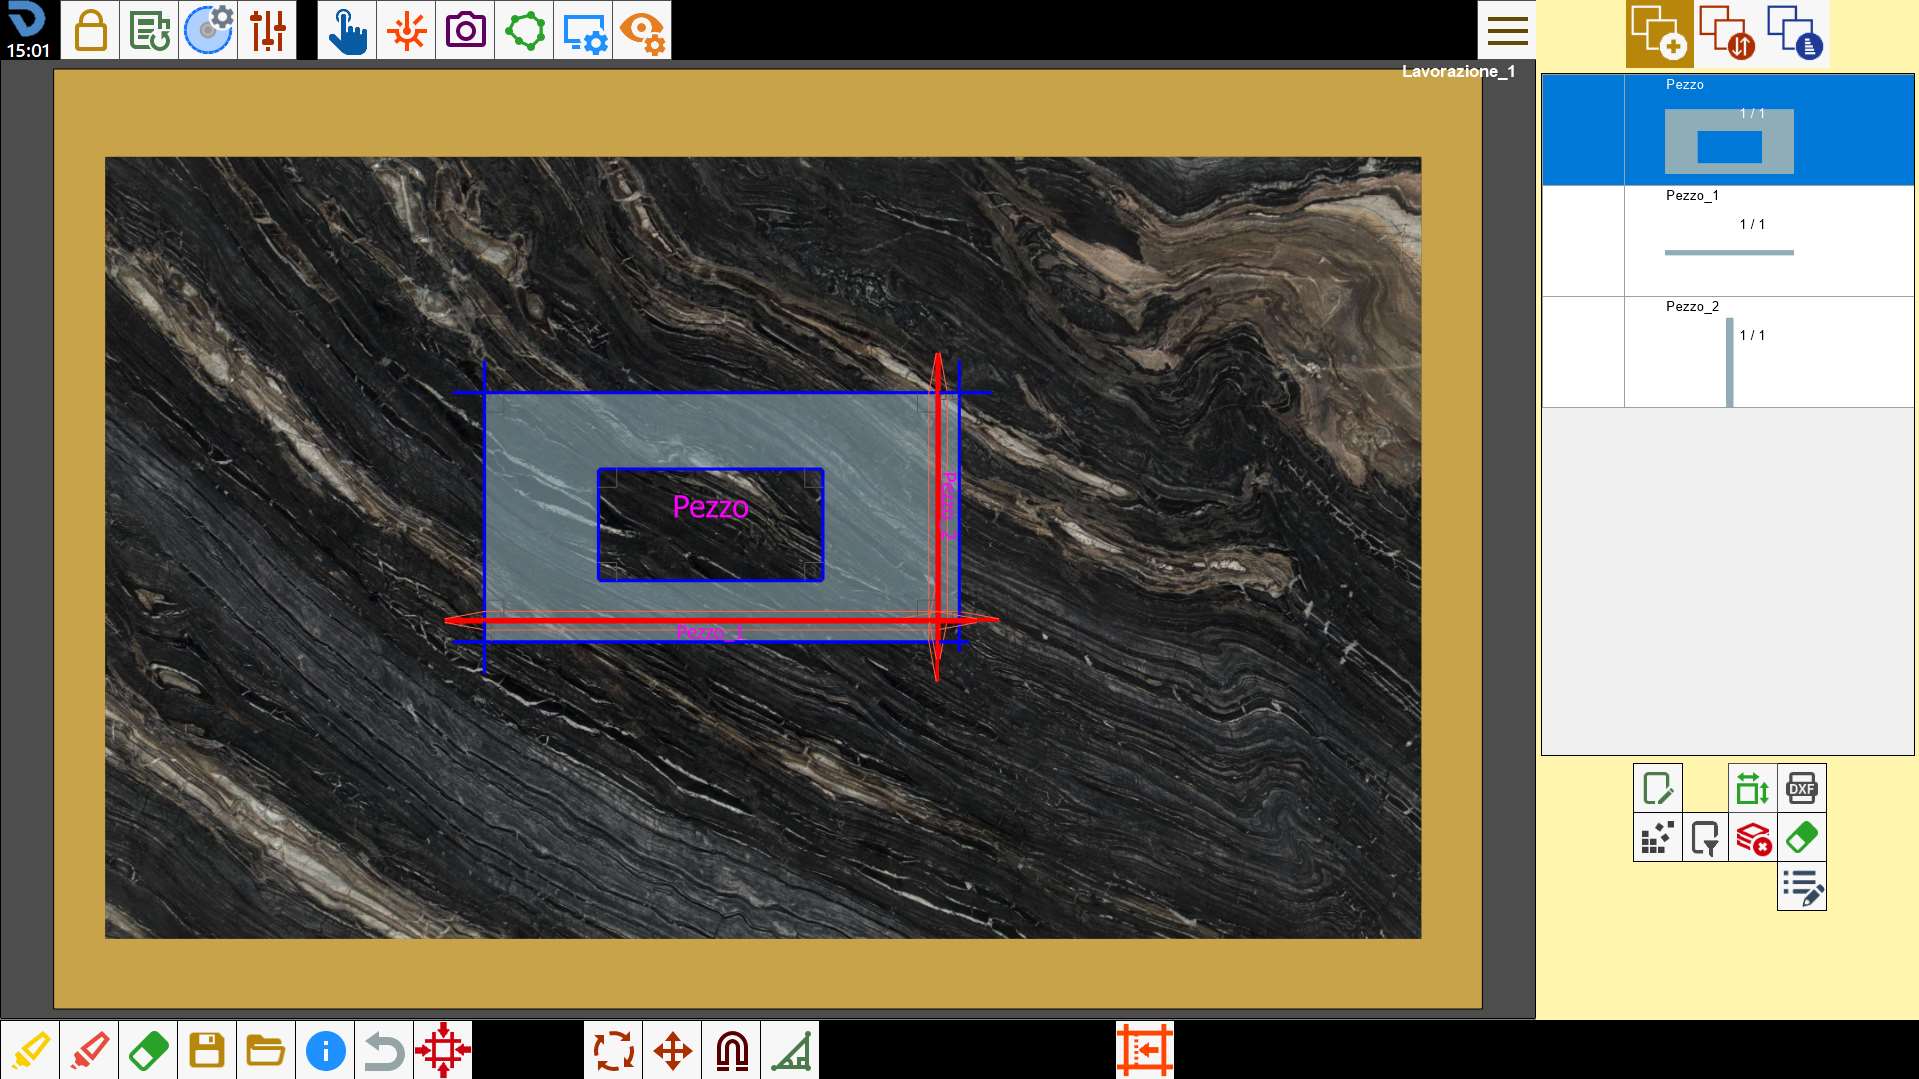The image size is (1919, 1079).
Task: Save using the floppy disk icon
Action: click(207, 1050)
